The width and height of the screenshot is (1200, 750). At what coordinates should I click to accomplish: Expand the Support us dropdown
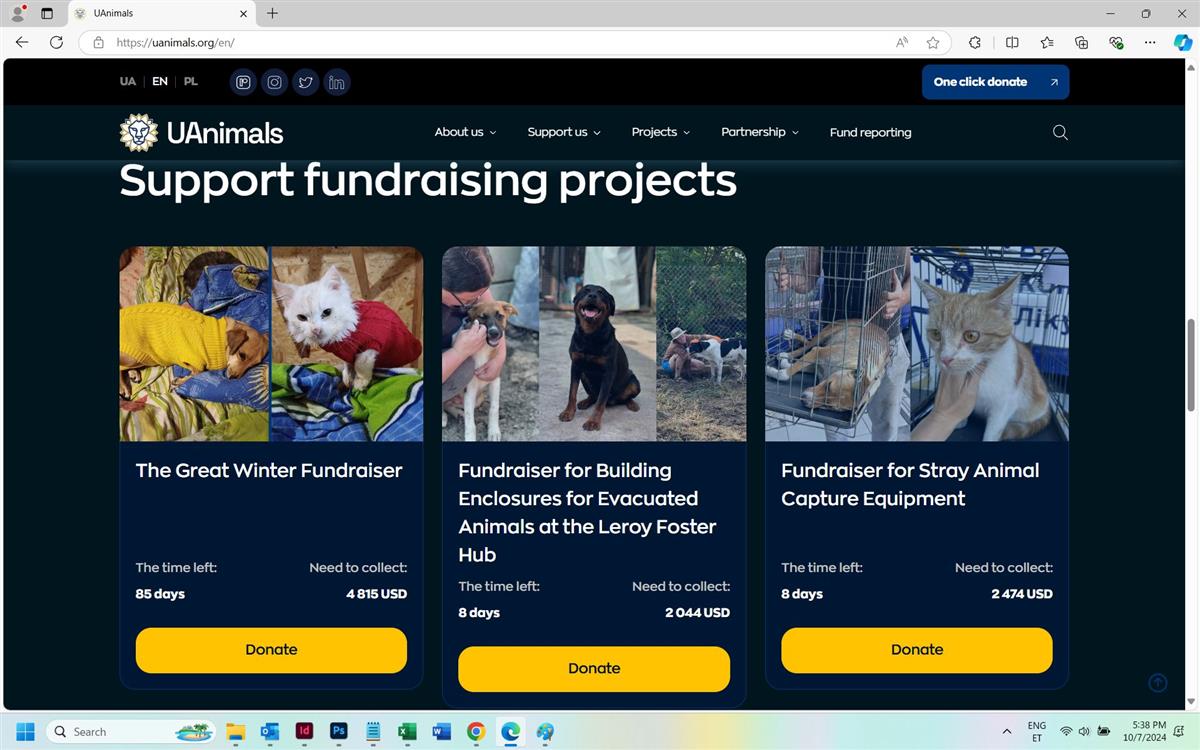click(564, 132)
